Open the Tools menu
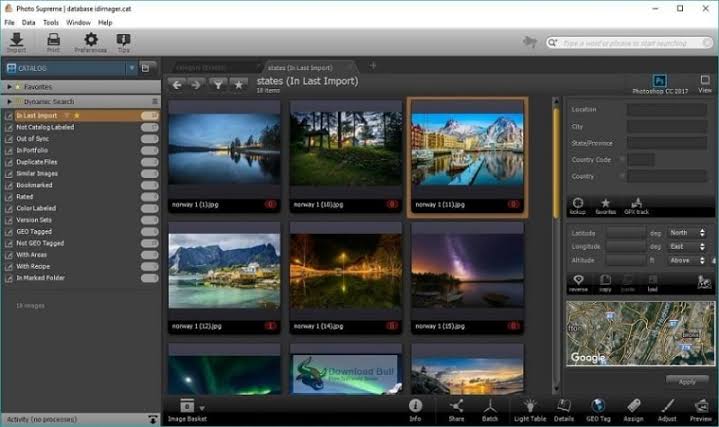Viewport: 719px width, 427px height. coord(51,22)
